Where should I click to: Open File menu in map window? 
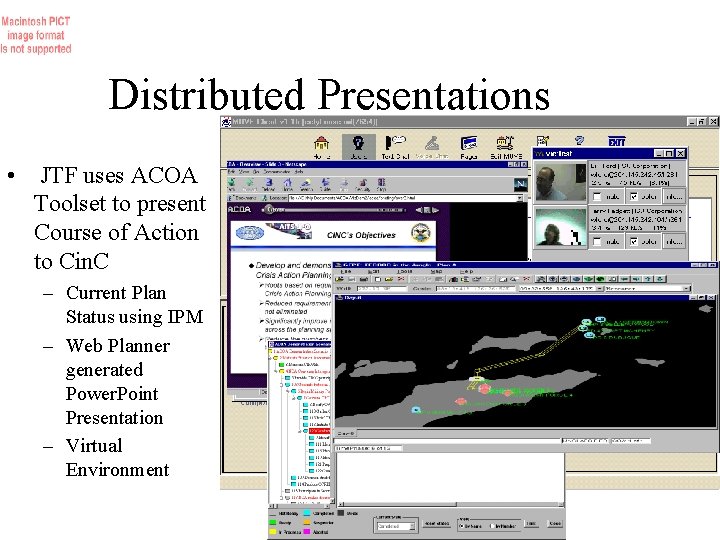coord(346,272)
